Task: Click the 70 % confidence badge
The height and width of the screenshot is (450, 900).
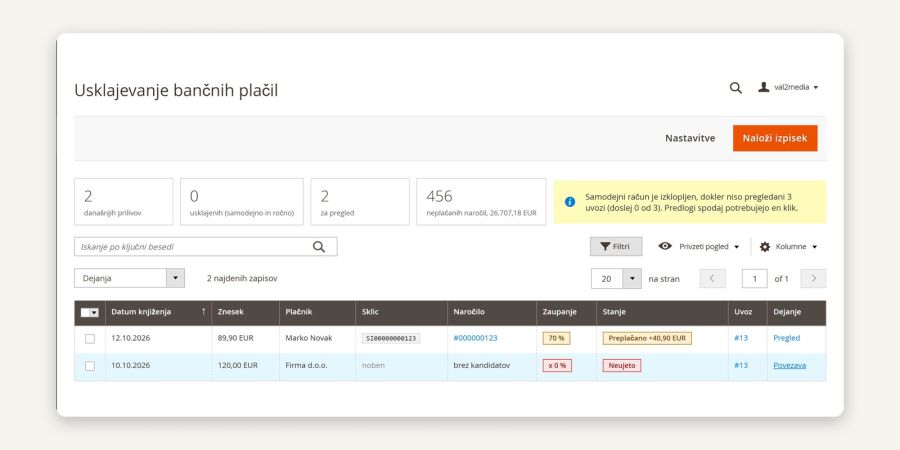Action: [x=556, y=338]
